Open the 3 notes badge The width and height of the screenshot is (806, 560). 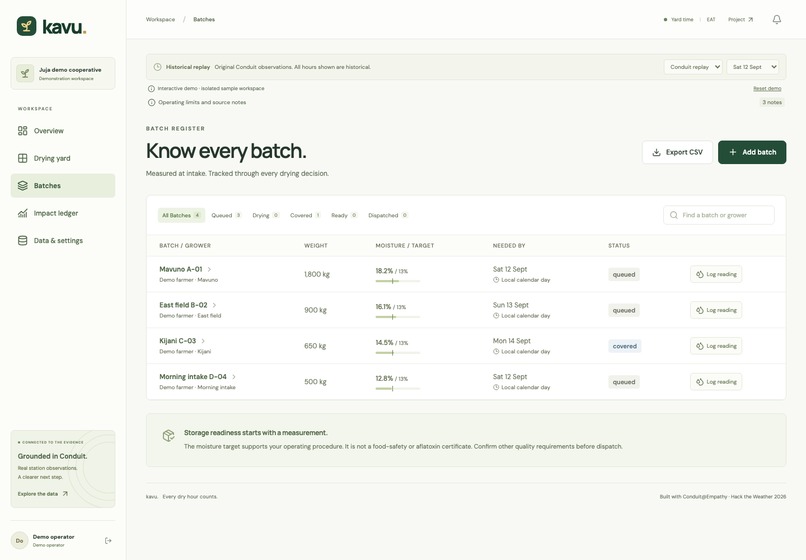(x=772, y=102)
